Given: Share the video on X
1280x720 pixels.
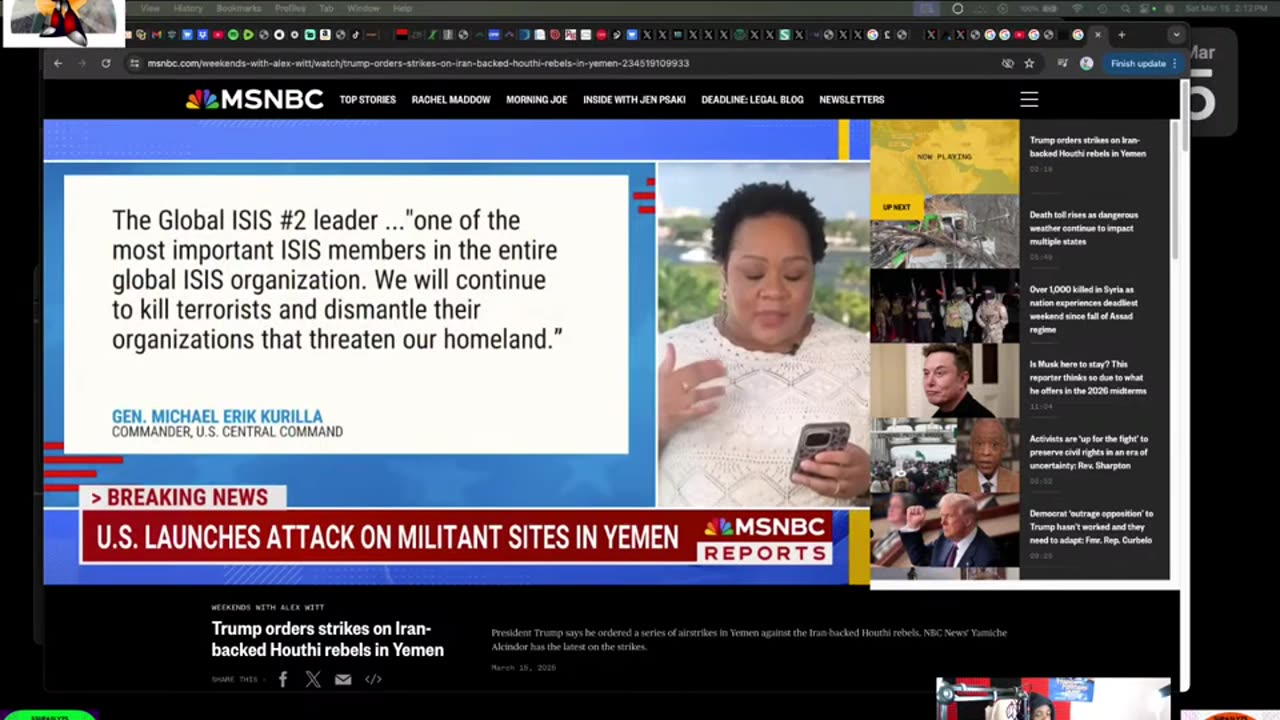Looking at the screenshot, I should [x=313, y=679].
